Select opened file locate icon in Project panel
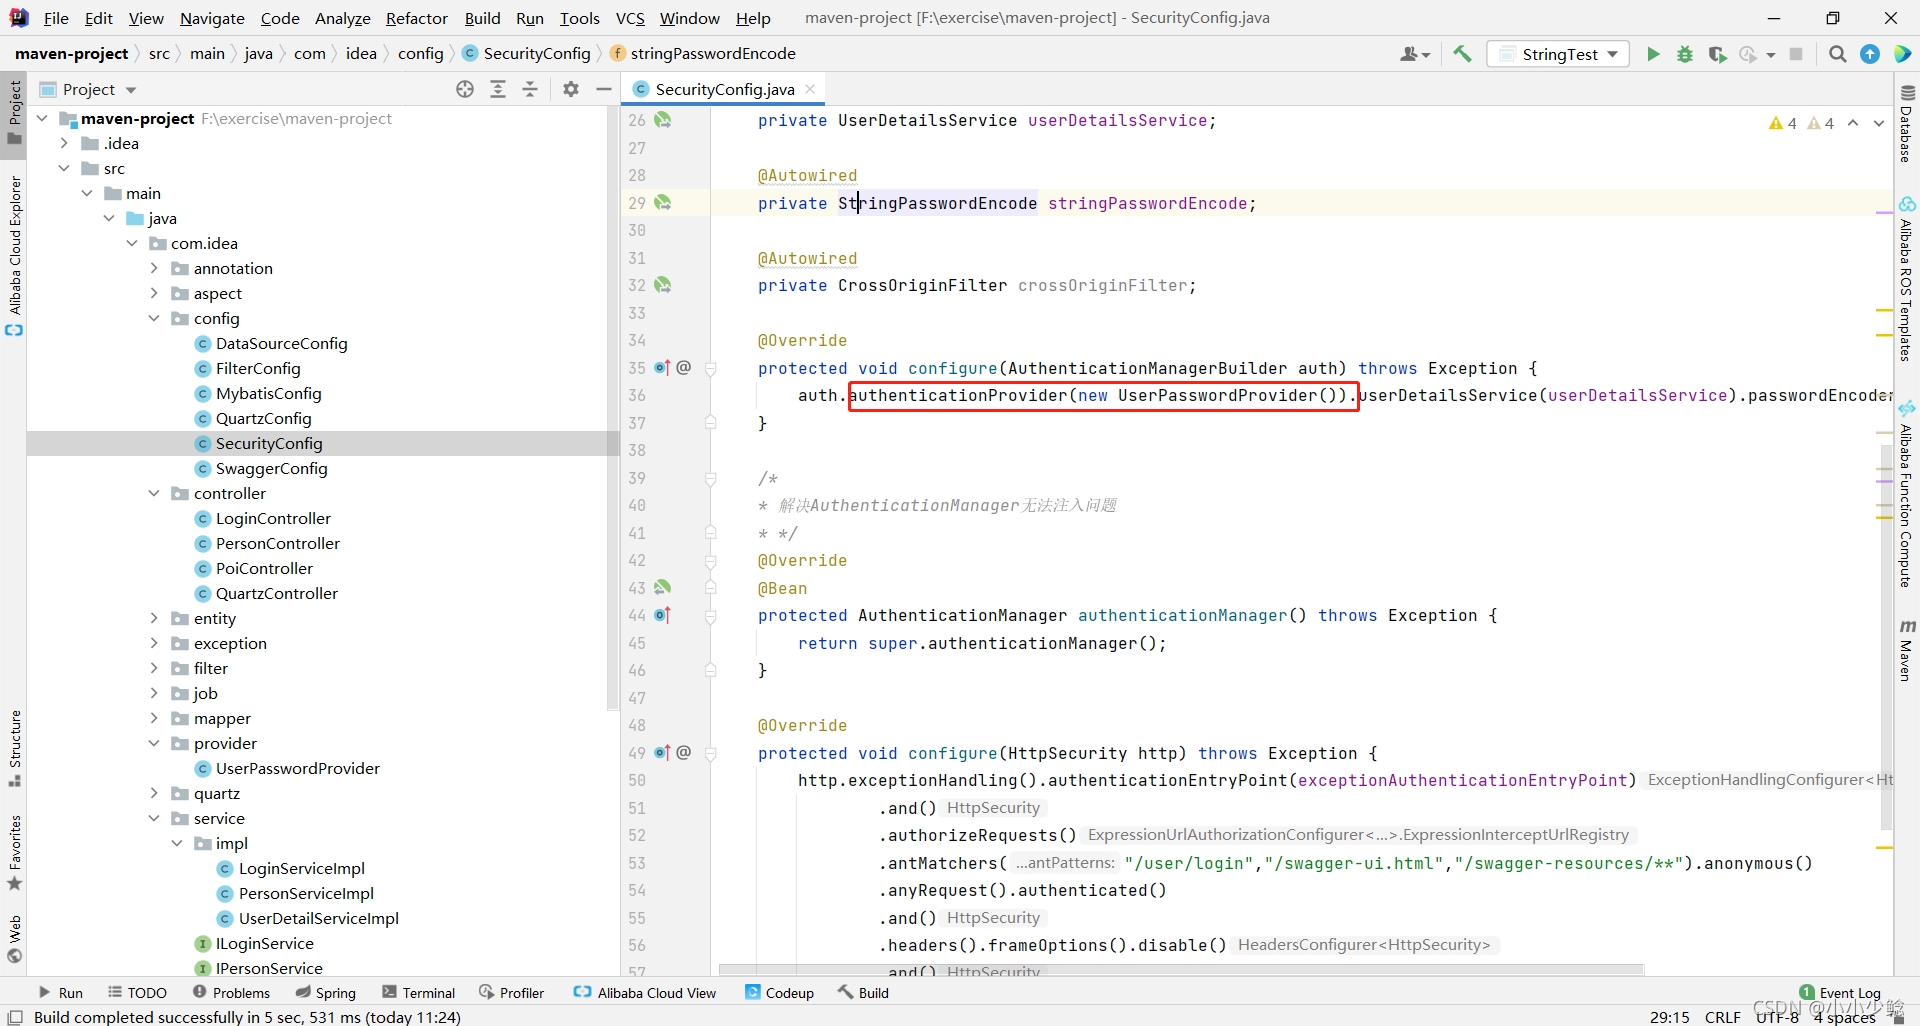 click(465, 89)
